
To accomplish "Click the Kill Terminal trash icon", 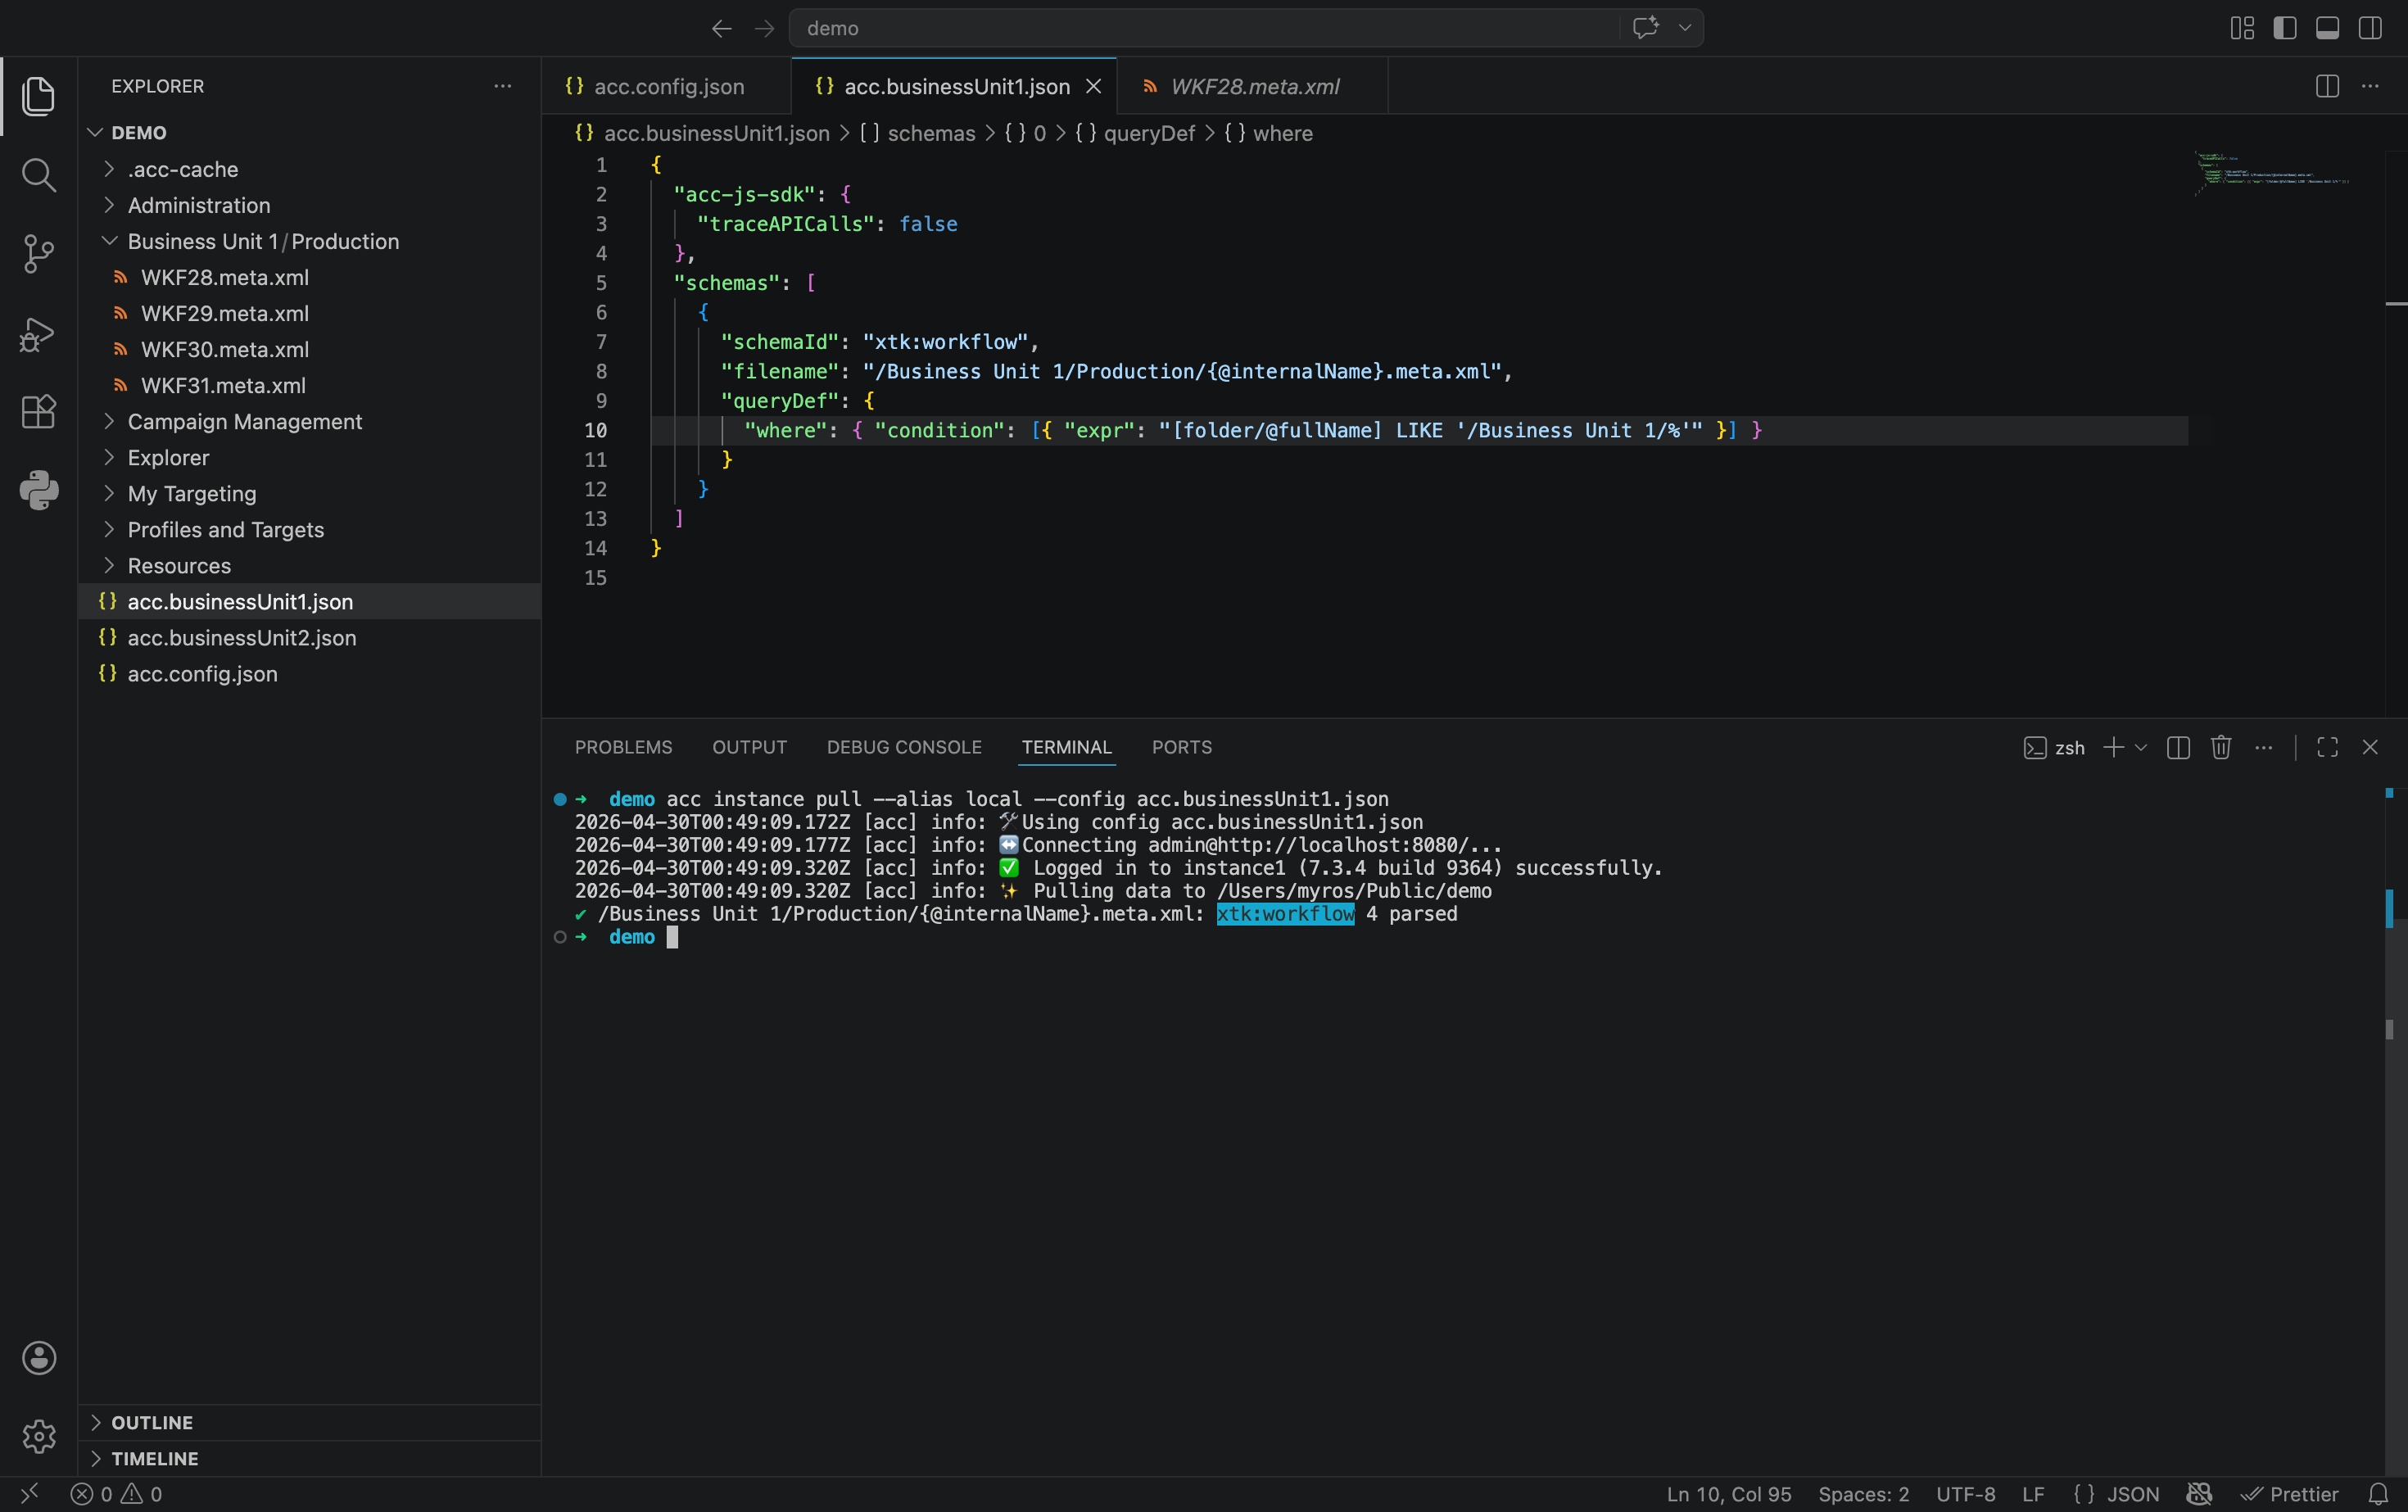I will coord(2221,747).
